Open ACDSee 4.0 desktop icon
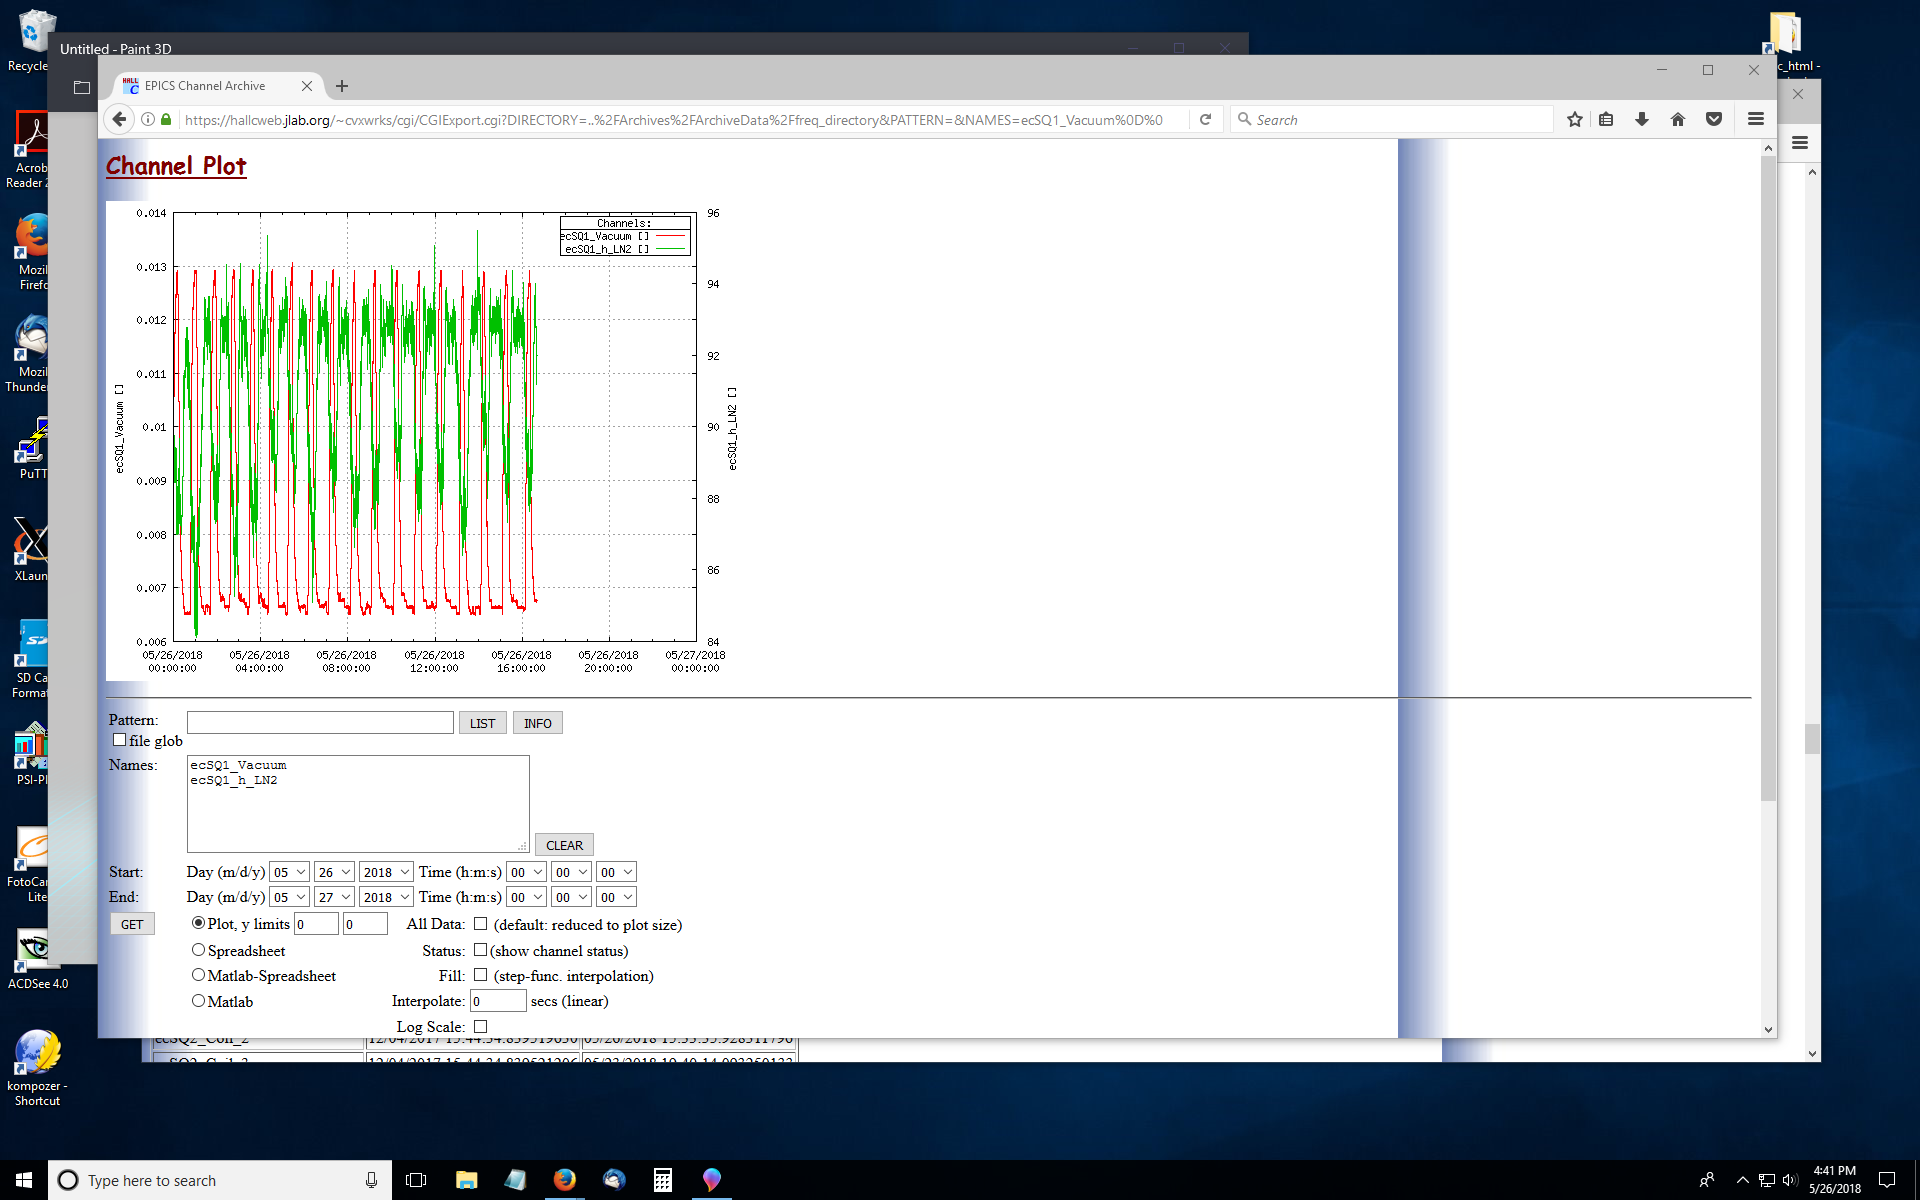This screenshot has width=1920, height=1200. pyautogui.click(x=38, y=960)
